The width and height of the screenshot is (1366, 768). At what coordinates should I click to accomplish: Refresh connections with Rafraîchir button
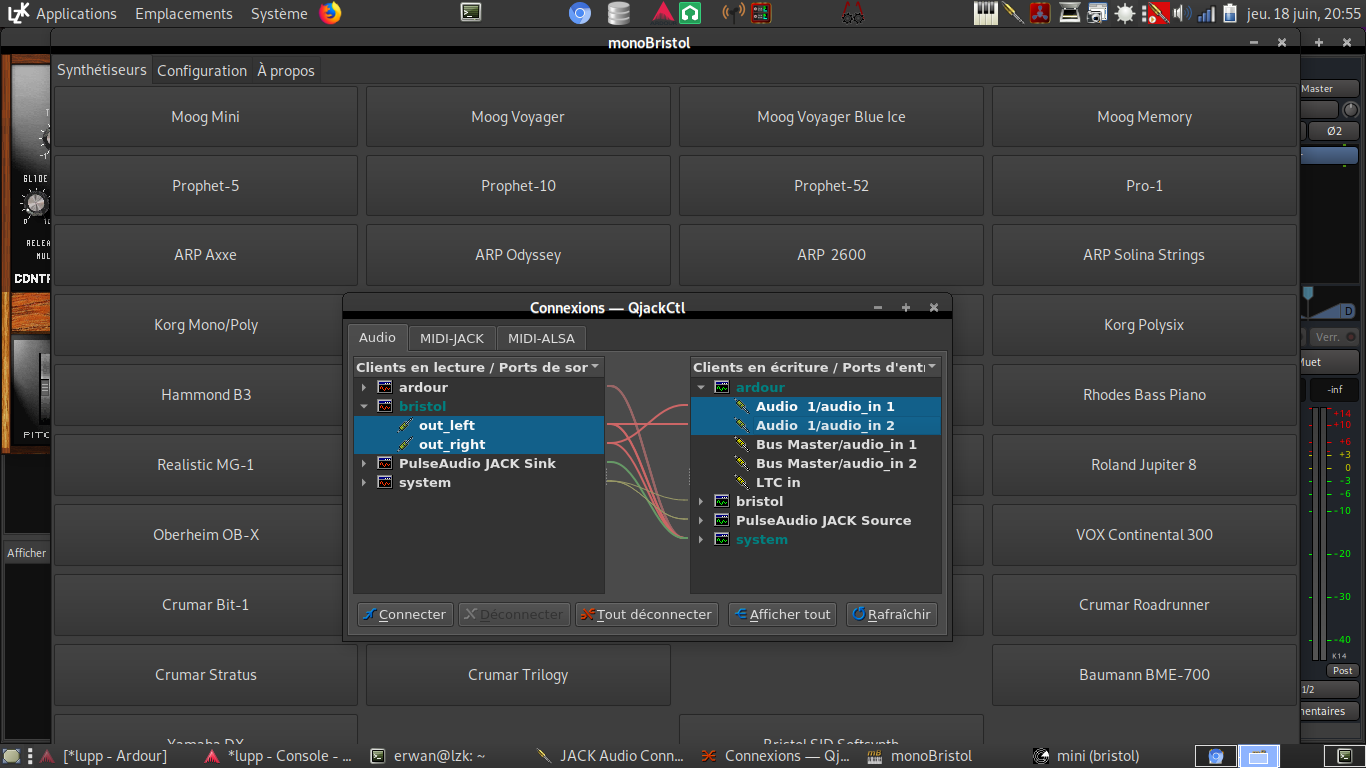pos(892,615)
